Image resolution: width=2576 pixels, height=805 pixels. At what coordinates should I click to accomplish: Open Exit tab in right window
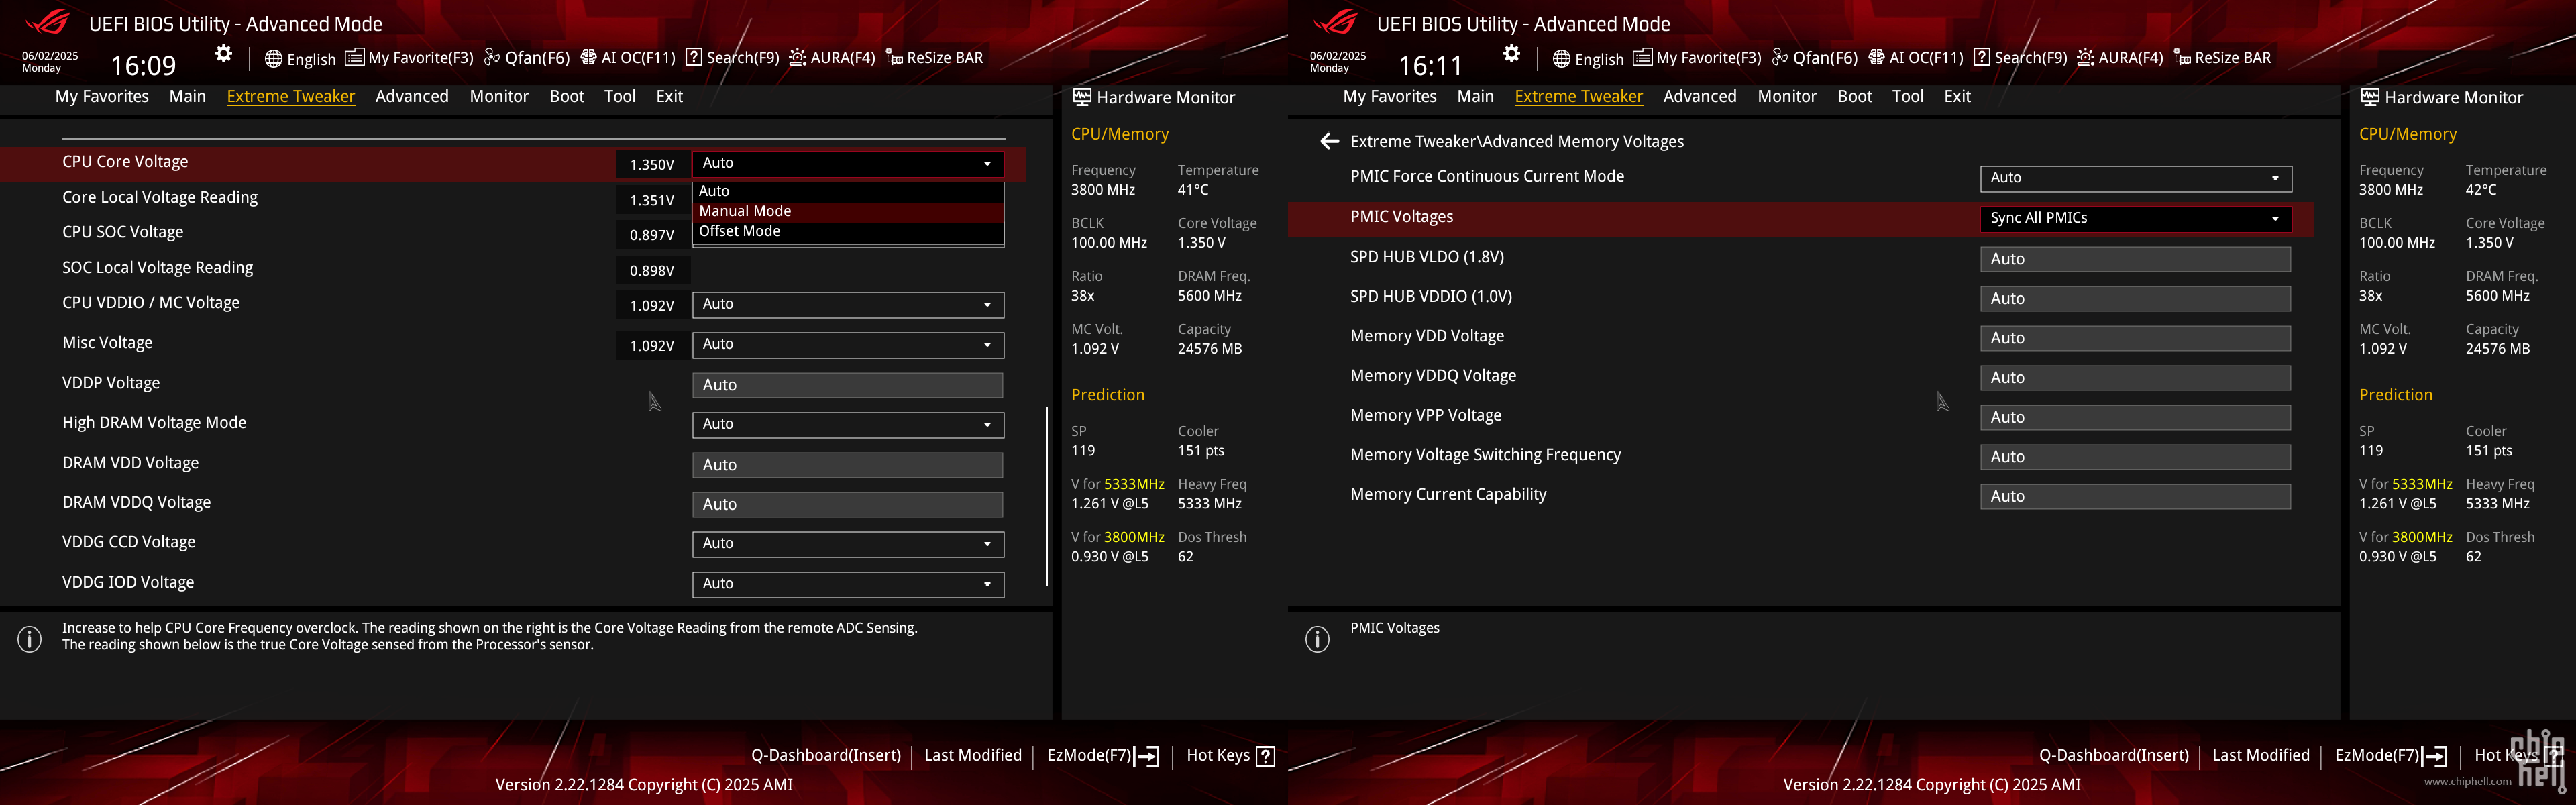click(x=1957, y=96)
